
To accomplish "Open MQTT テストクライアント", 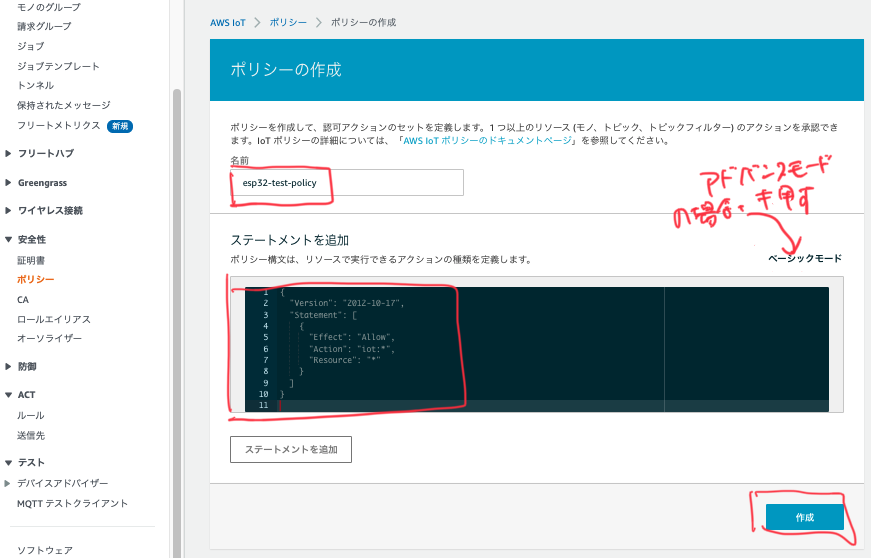I will click(72, 503).
